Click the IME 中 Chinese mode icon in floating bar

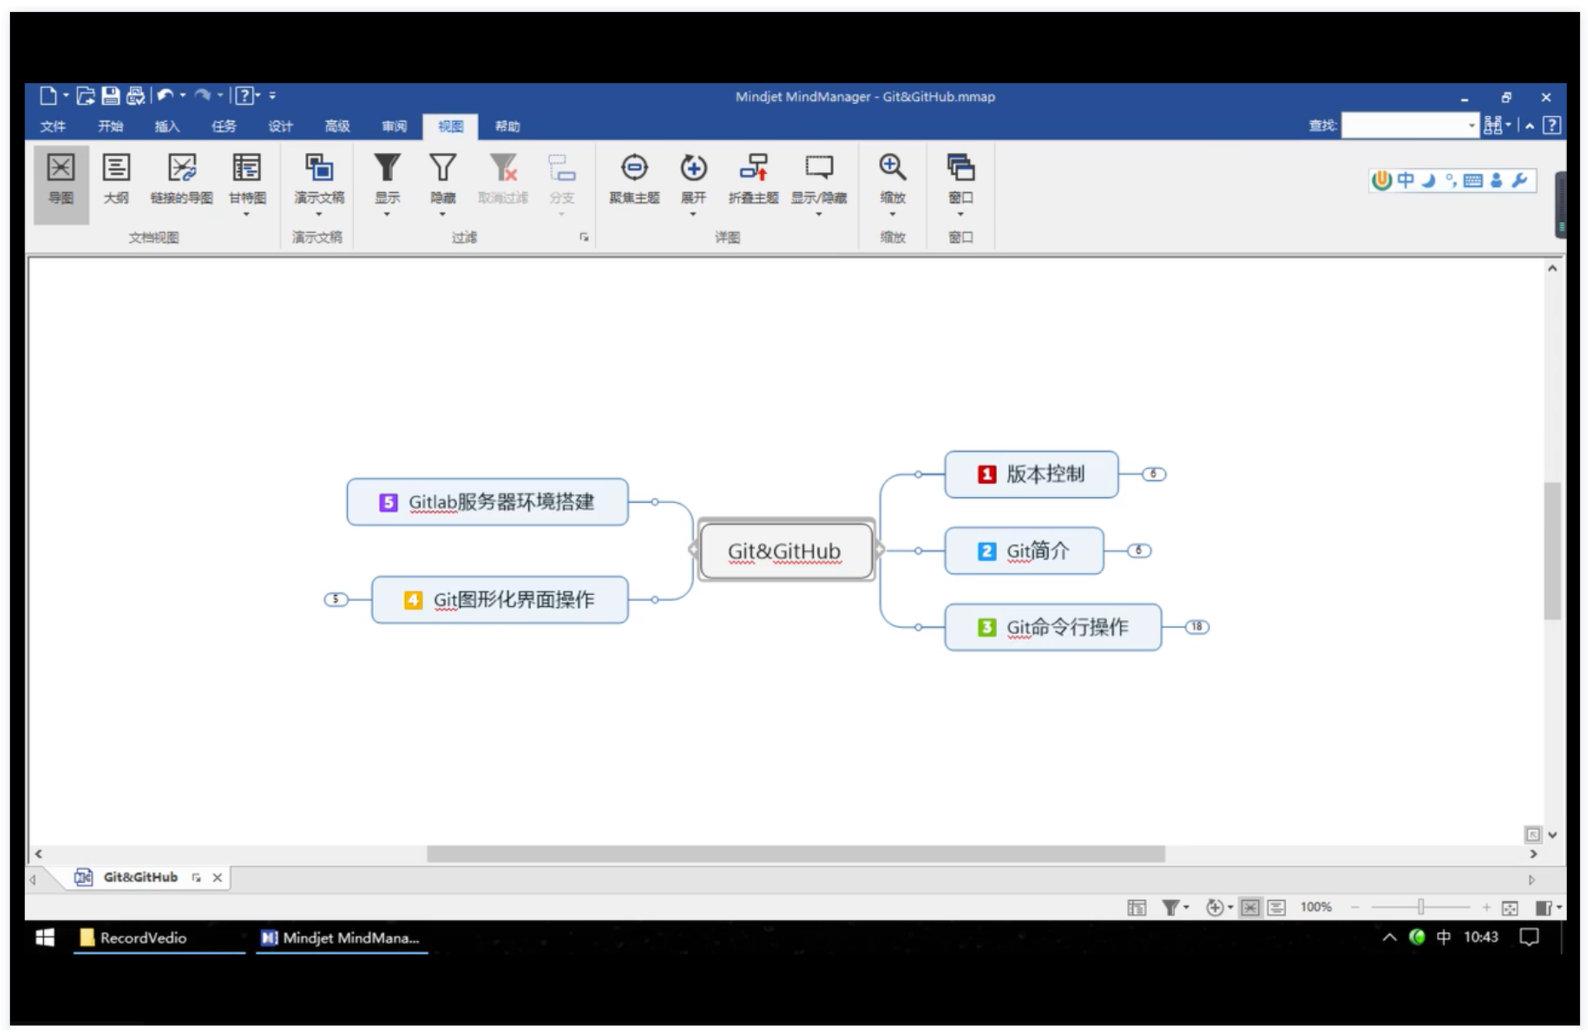tap(1406, 180)
